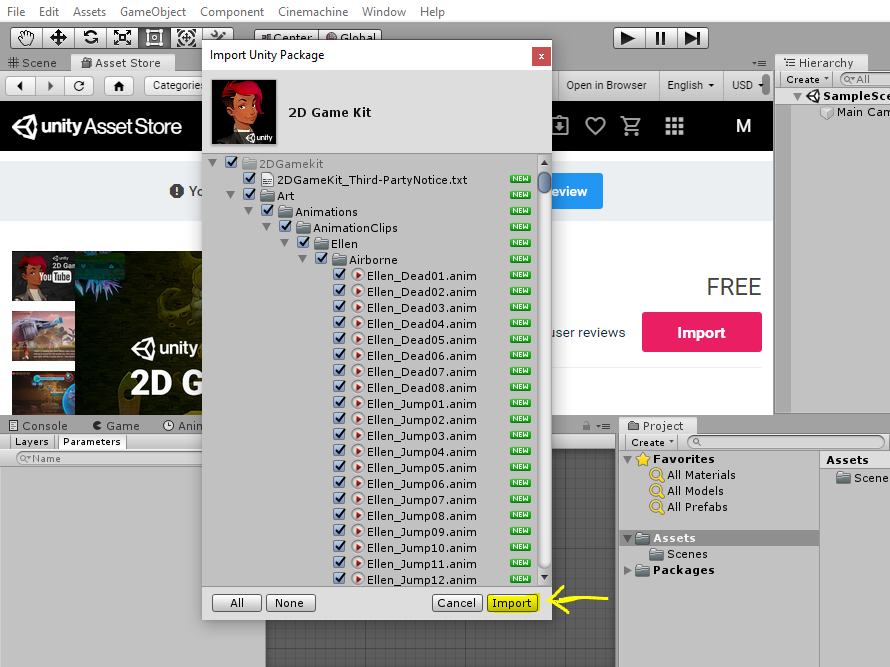The image size is (890, 667).
Task: Open the Assets menu
Action: [89, 11]
